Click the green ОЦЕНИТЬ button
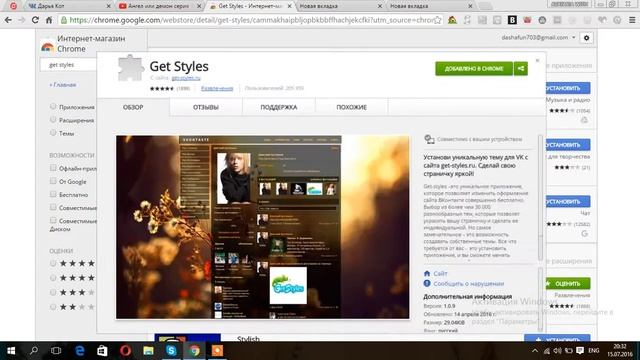640x360 pixels. pos(567,283)
